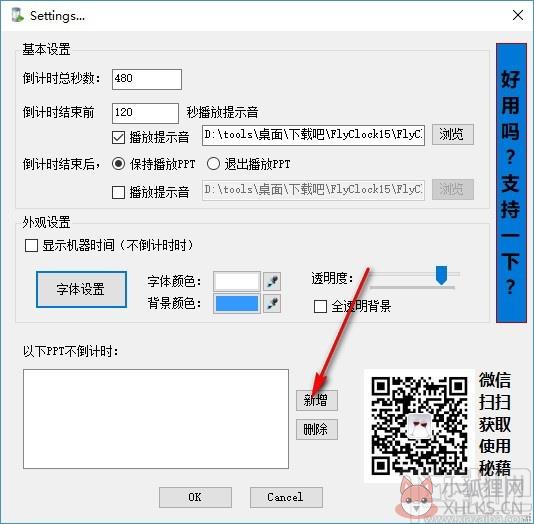534x524 pixels.
Task: Click the 透明度 slider handle
Action: tap(441, 275)
